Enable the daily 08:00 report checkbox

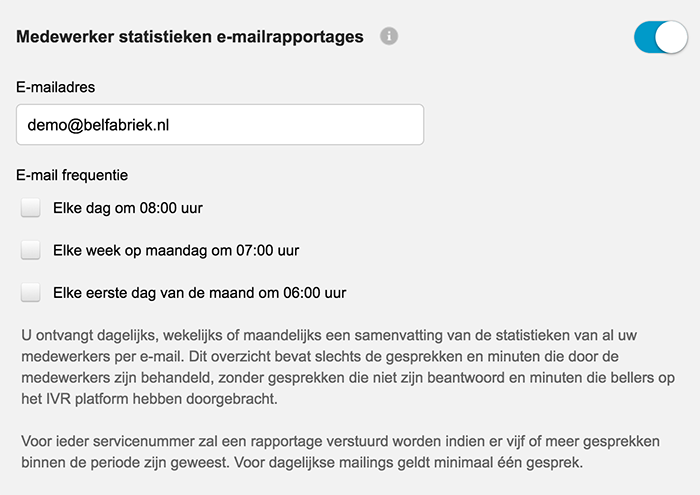pos(31,208)
